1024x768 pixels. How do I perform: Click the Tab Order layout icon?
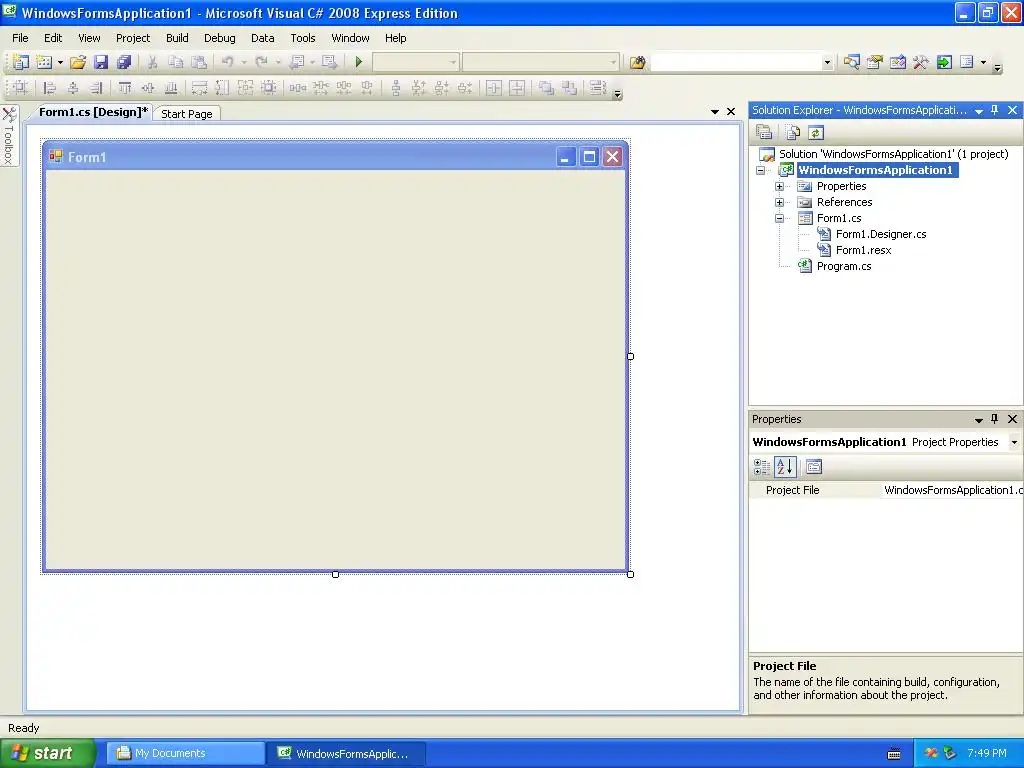[597, 88]
